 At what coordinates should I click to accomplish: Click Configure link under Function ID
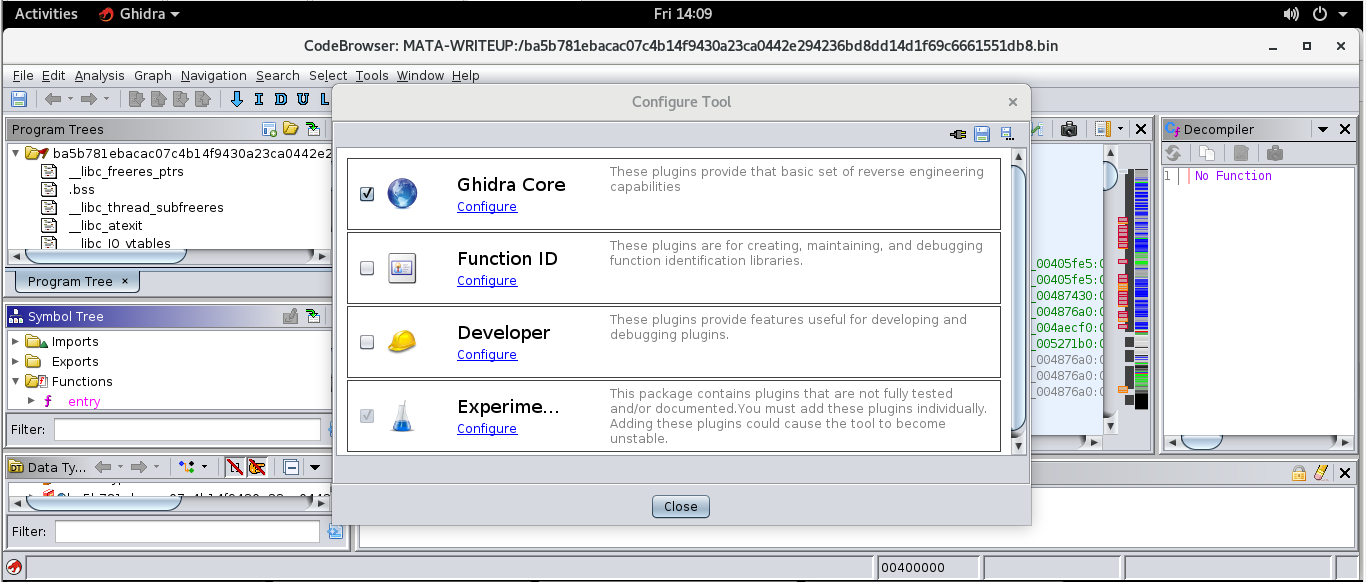click(487, 281)
